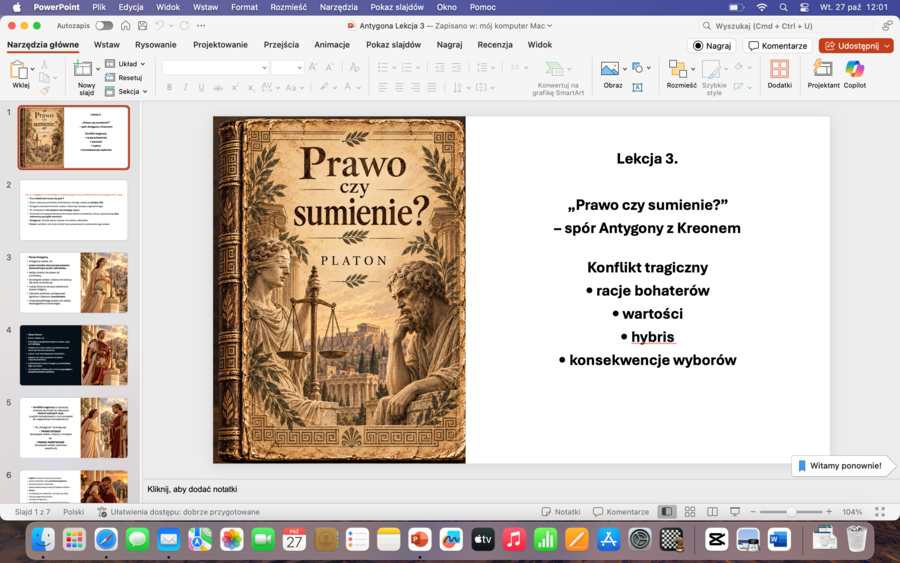The width and height of the screenshot is (900, 563).
Task: Add a slide with Nowy slajd
Action: coord(83,76)
